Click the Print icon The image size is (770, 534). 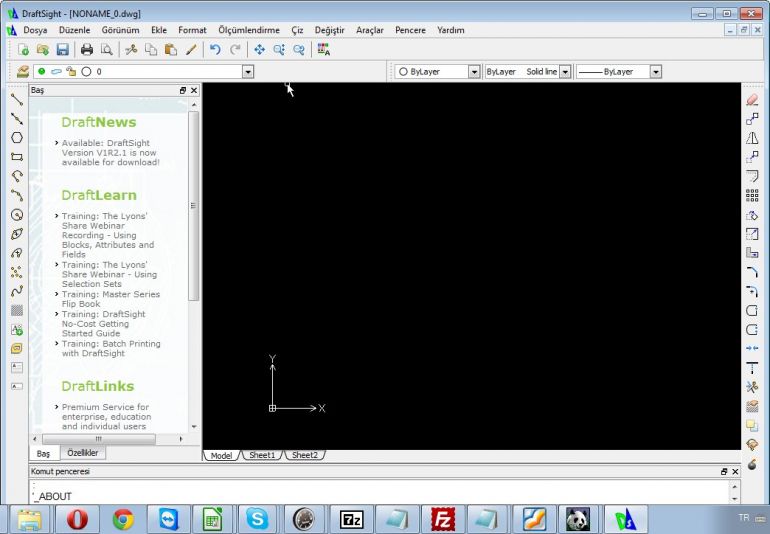coord(87,50)
